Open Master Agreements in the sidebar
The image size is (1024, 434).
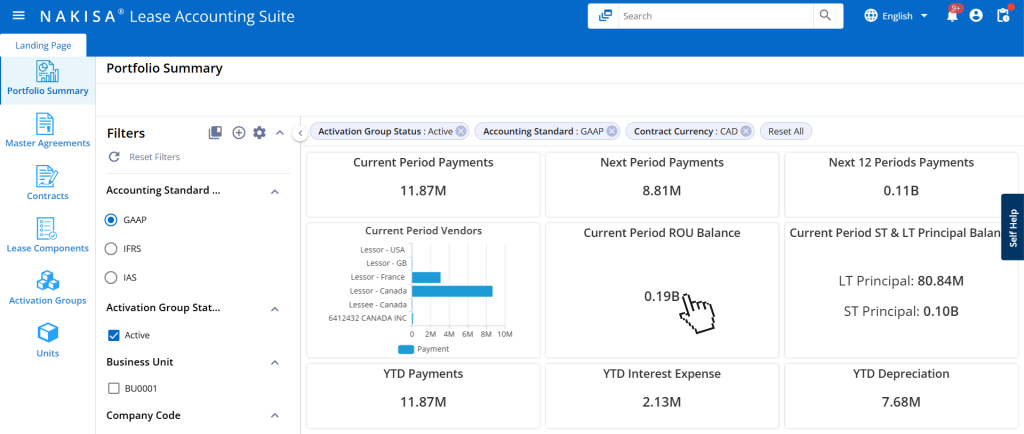pos(48,131)
